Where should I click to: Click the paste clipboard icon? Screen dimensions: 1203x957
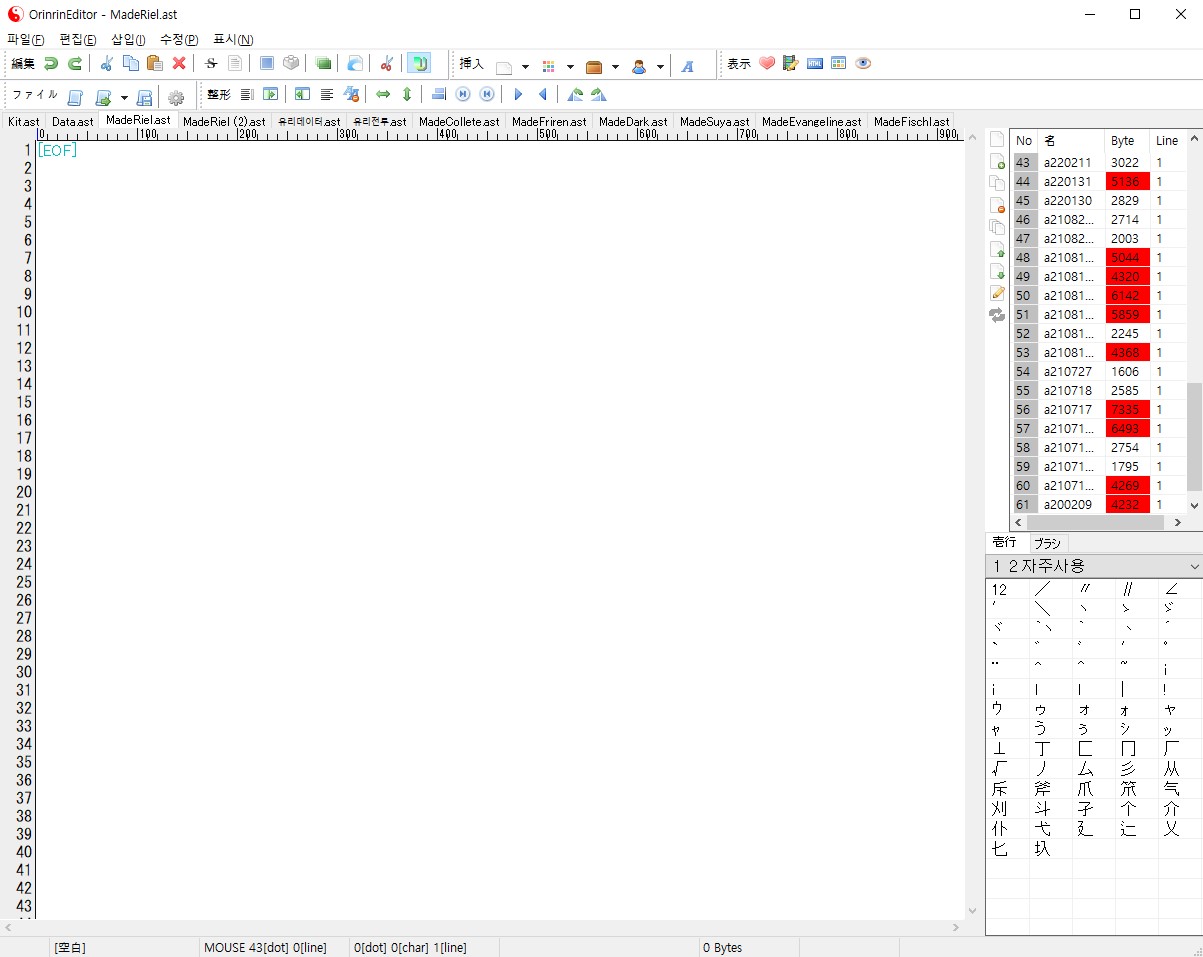click(154, 63)
